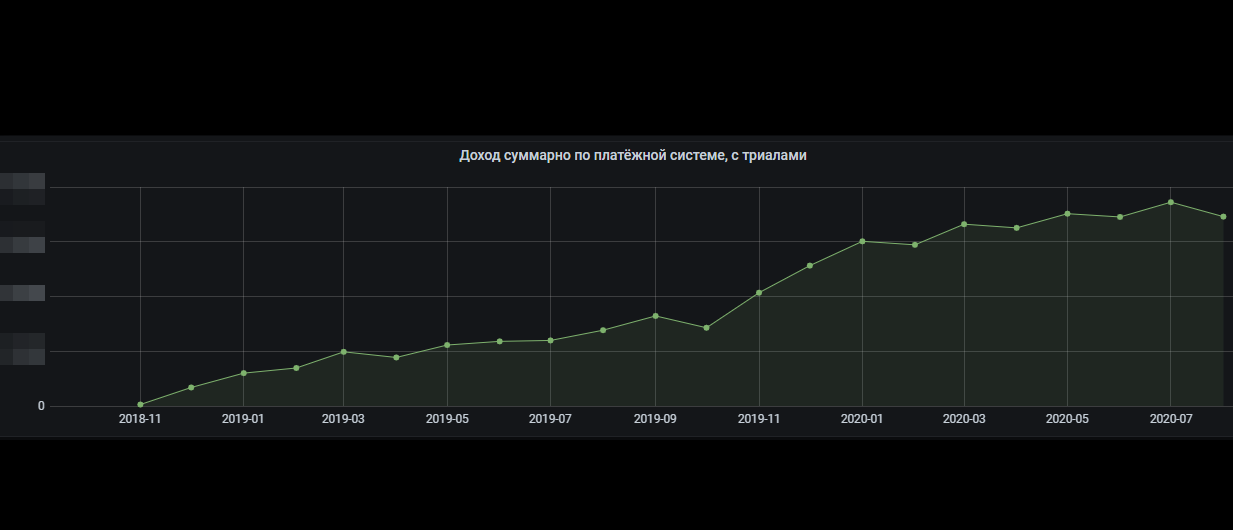1233x530 pixels.
Task: Select the data point at 2019-01
Action: pos(243,373)
